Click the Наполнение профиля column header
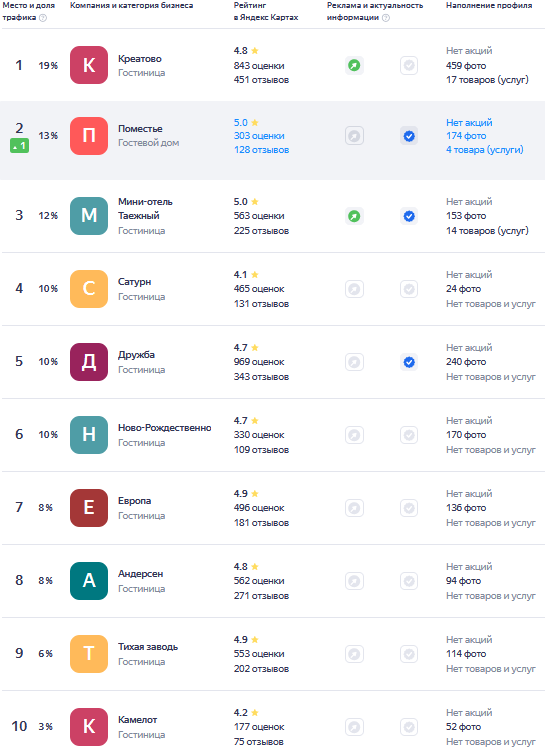545x755 pixels. click(489, 5)
